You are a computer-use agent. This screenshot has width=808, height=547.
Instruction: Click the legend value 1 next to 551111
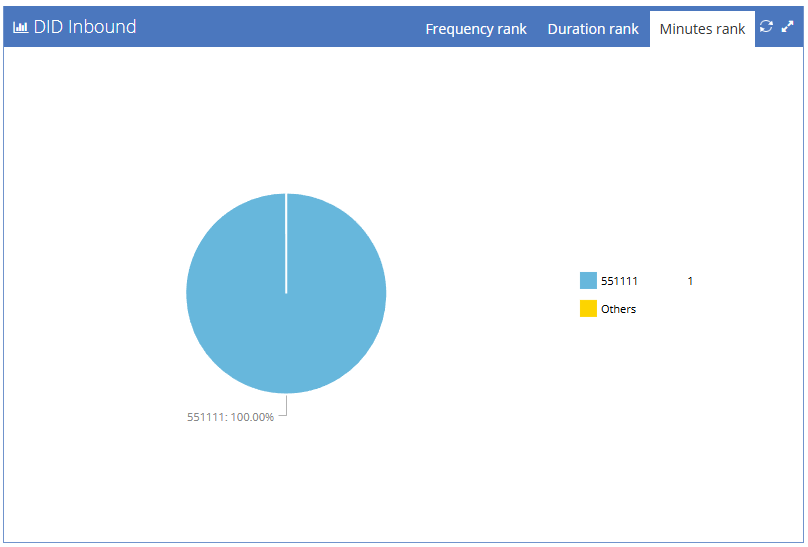[690, 281]
